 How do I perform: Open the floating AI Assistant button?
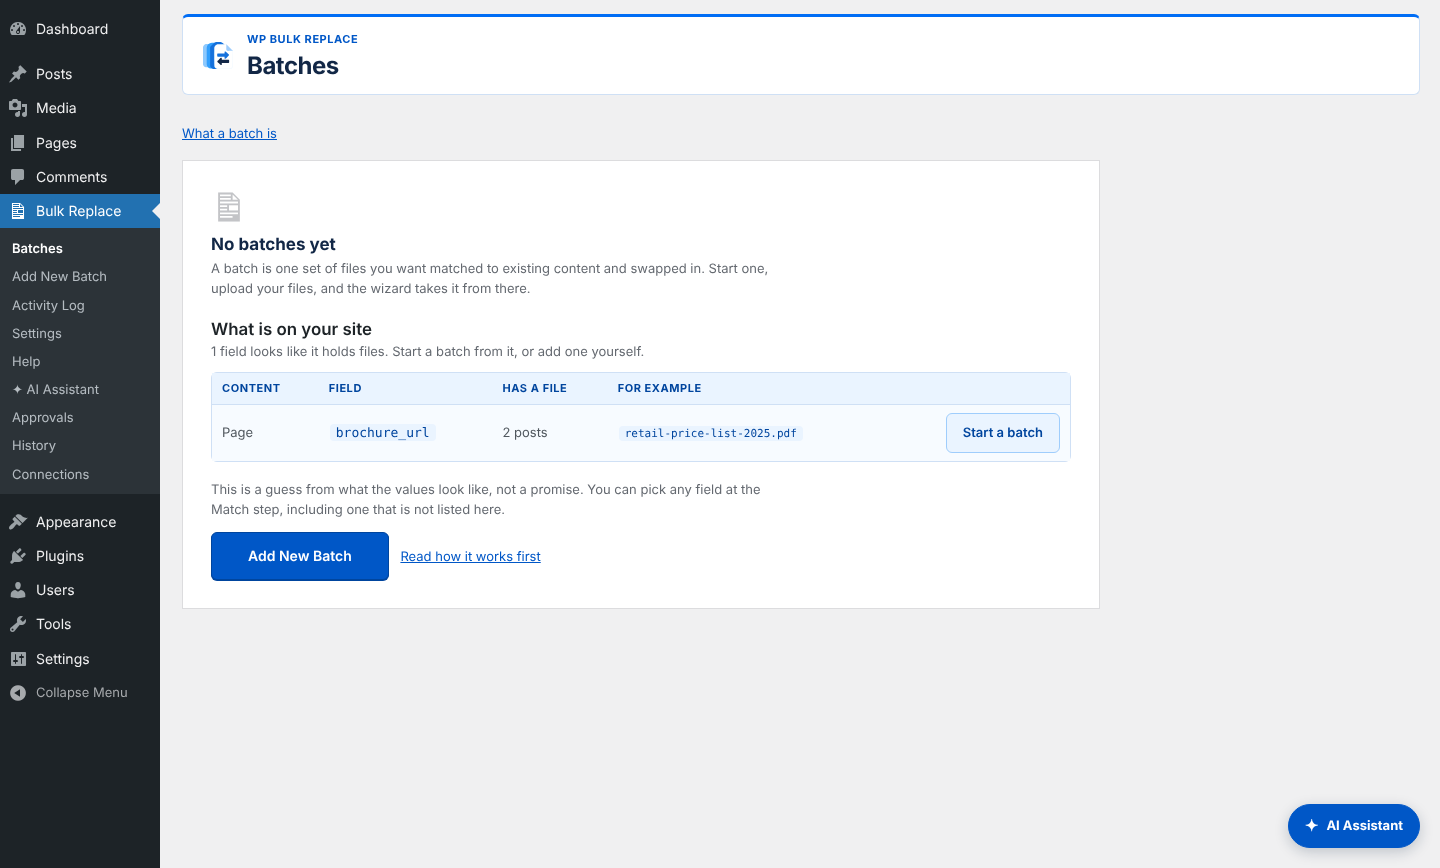[x=1354, y=826]
